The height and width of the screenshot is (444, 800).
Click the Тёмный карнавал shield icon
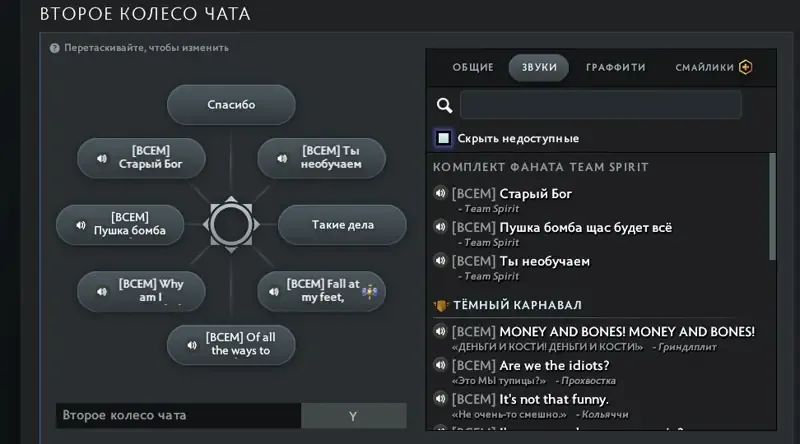(x=440, y=305)
